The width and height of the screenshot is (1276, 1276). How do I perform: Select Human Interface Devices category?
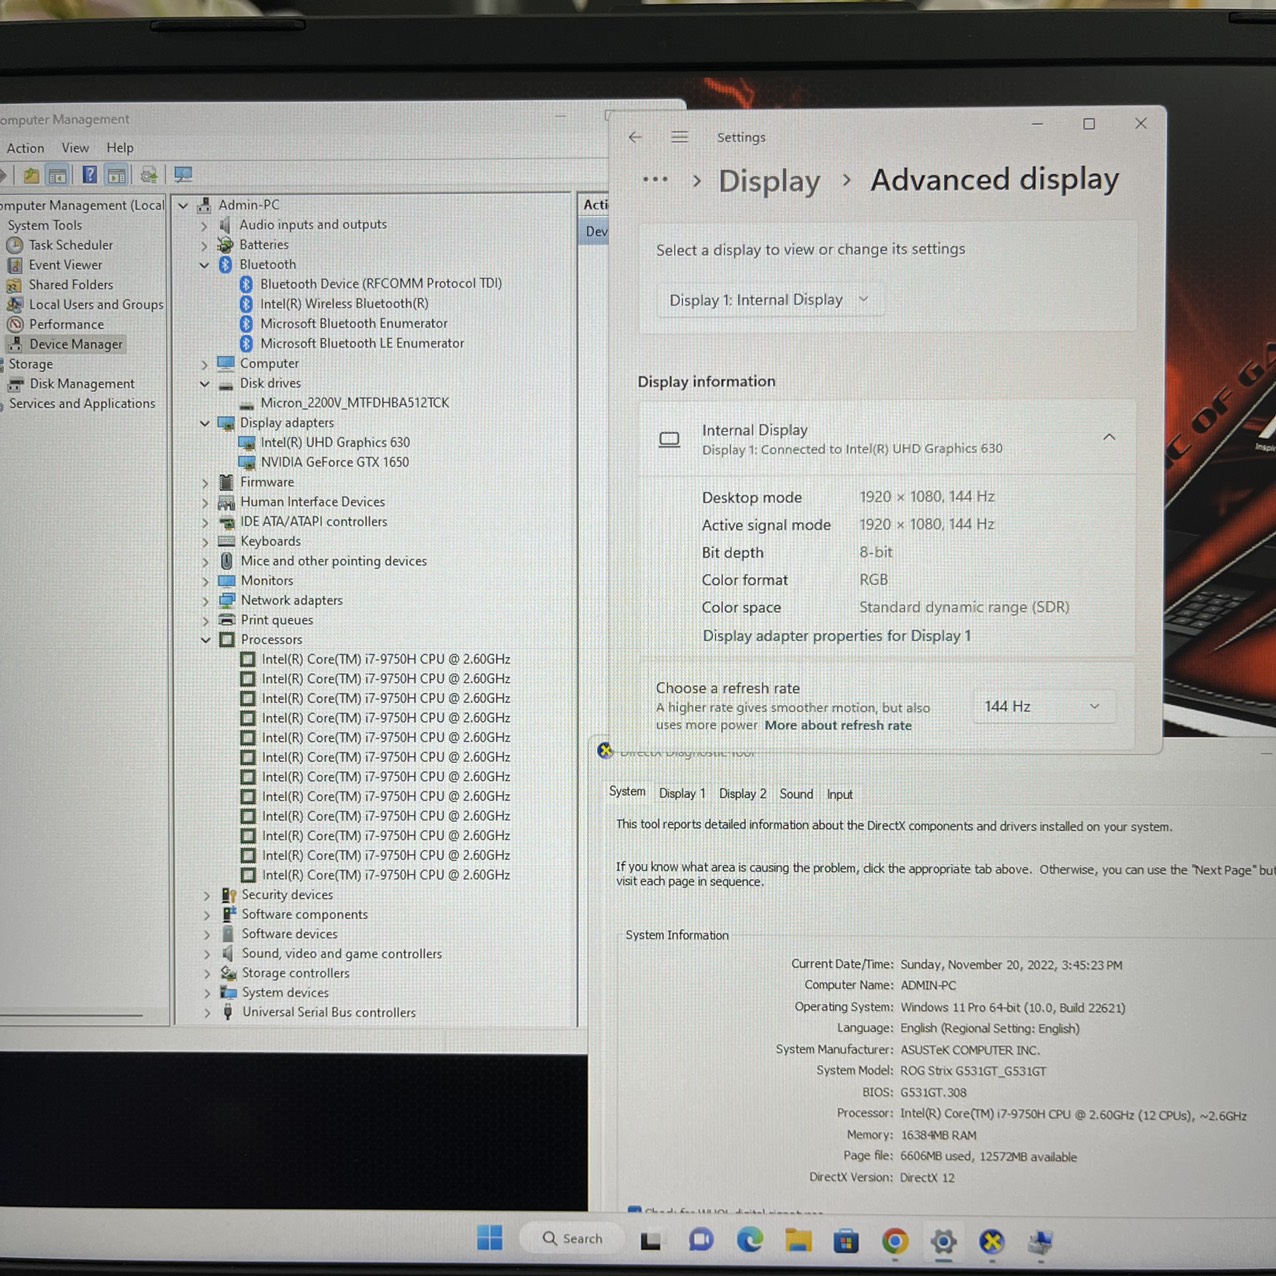[x=312, y=502]
